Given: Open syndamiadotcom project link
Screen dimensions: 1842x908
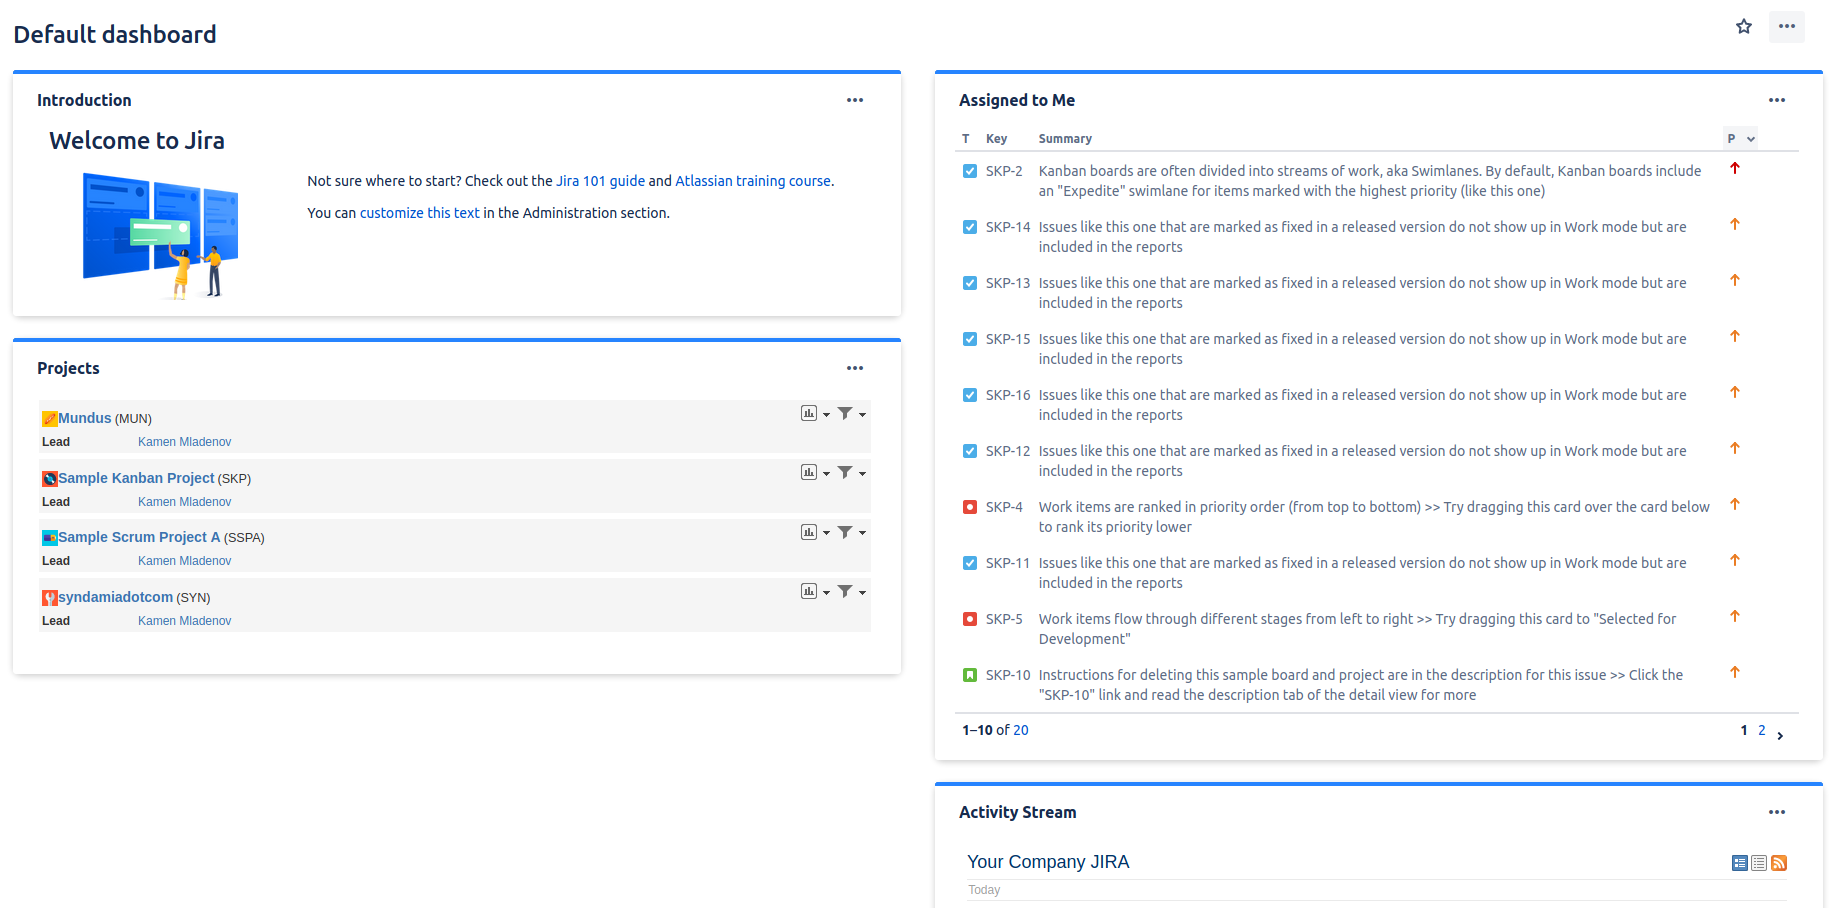Looking at the screenshot, I should click(116, 597).
